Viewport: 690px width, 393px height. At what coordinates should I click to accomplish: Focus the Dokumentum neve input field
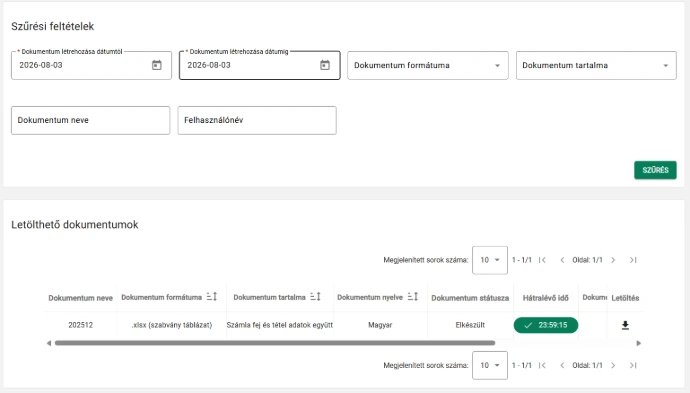[91, 120]
